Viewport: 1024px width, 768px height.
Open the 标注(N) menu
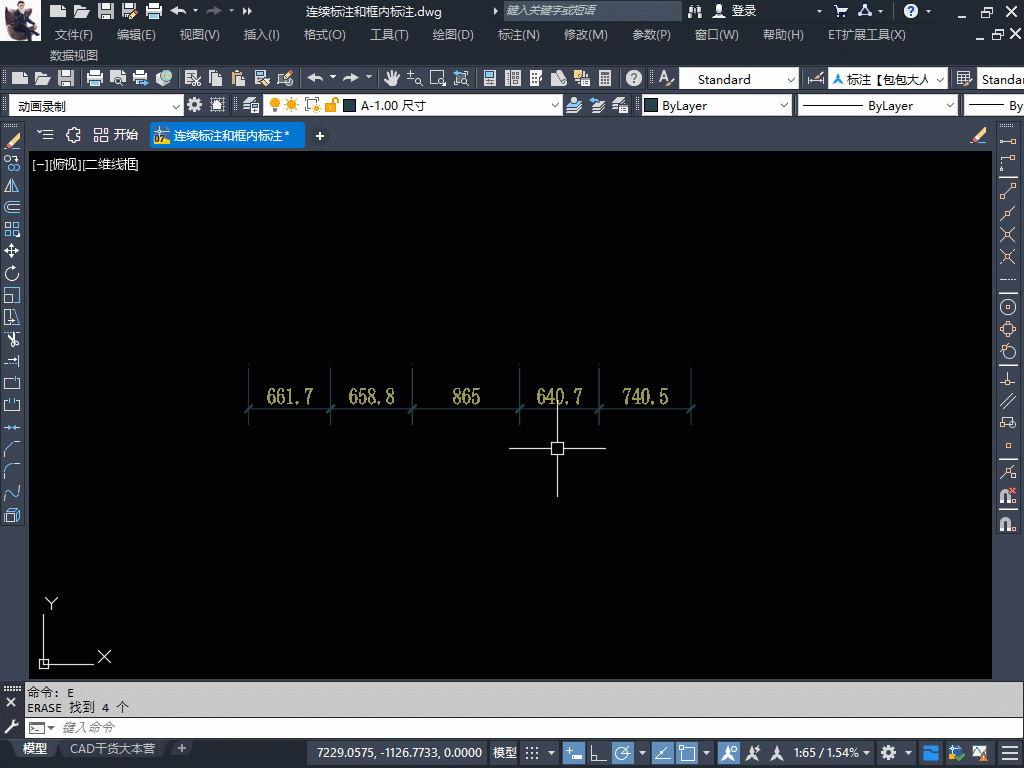519,35
